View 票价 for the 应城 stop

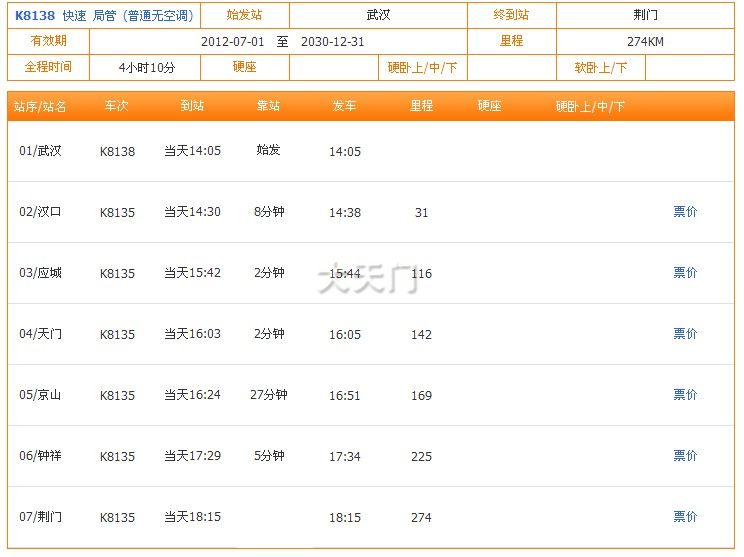pos(685,273)
